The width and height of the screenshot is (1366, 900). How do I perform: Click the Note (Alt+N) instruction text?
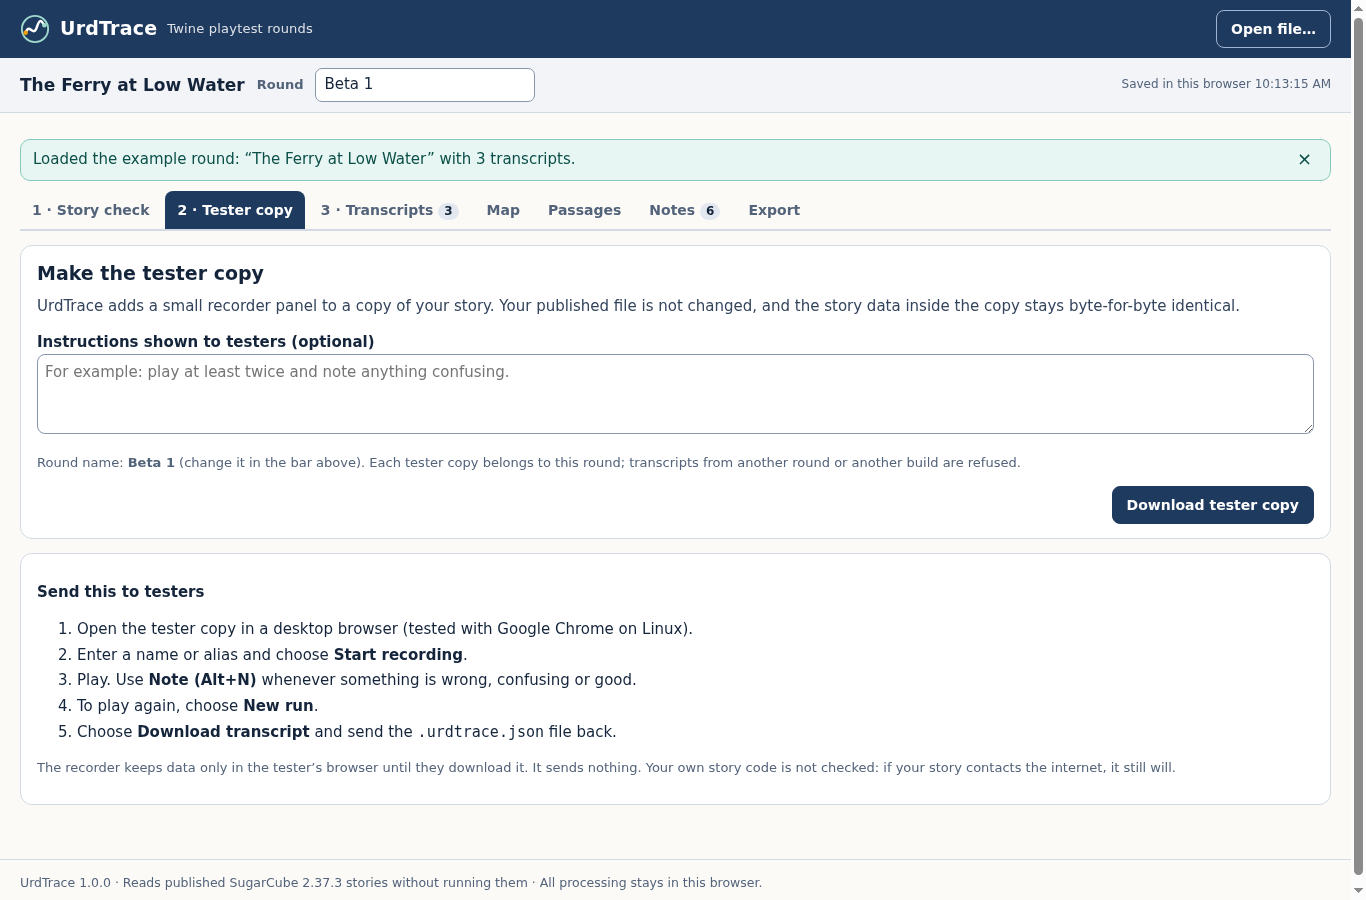click(x=202, y=680)
